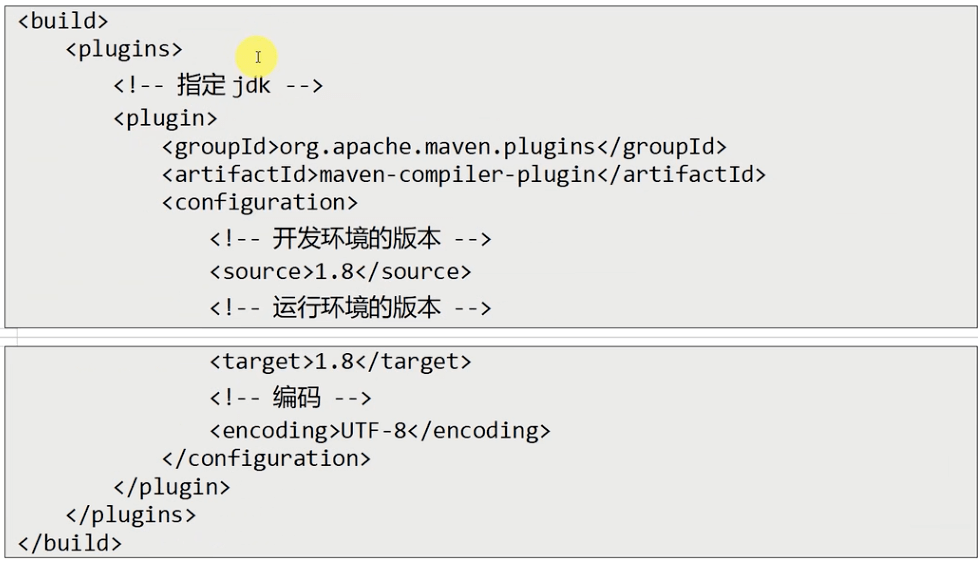This screenshot has height=566, width=978.
Task: Click the opening <plugins> tag
Action: click(x=124, y=49)
